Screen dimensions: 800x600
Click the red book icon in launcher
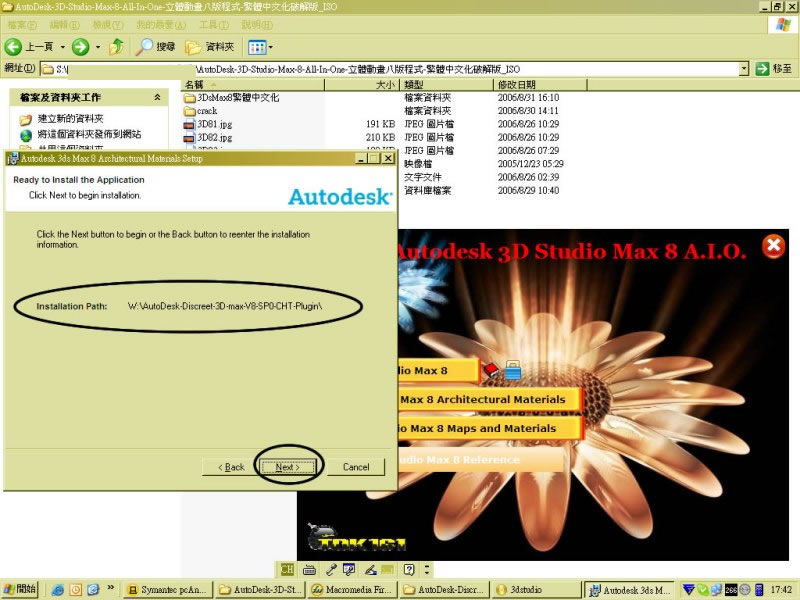click(x=491, y=369)
